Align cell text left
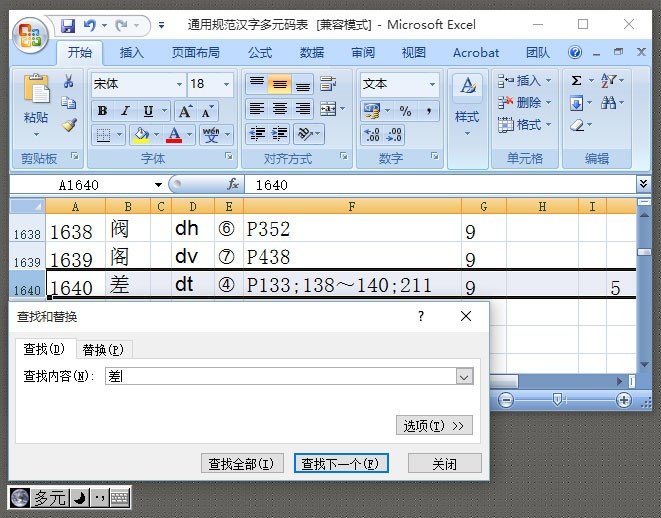 pos(257,109)
